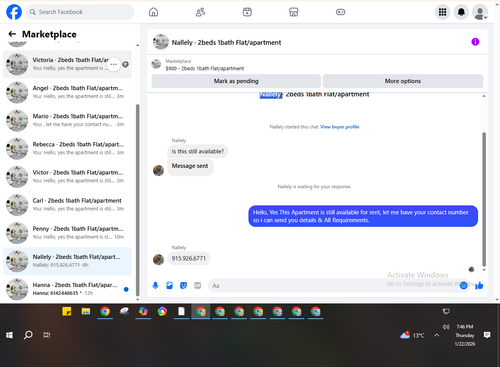Screen dimensions: 500x367
Task: Open Hanna conversation
Action: [x=67, y=289]
